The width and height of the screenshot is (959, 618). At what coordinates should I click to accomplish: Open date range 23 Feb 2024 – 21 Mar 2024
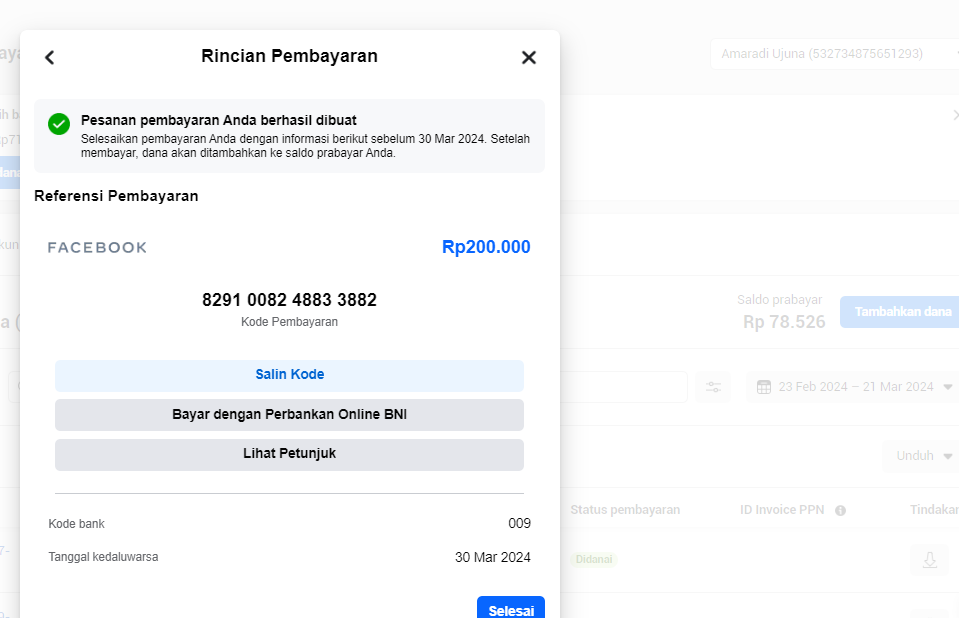(854, 387)
